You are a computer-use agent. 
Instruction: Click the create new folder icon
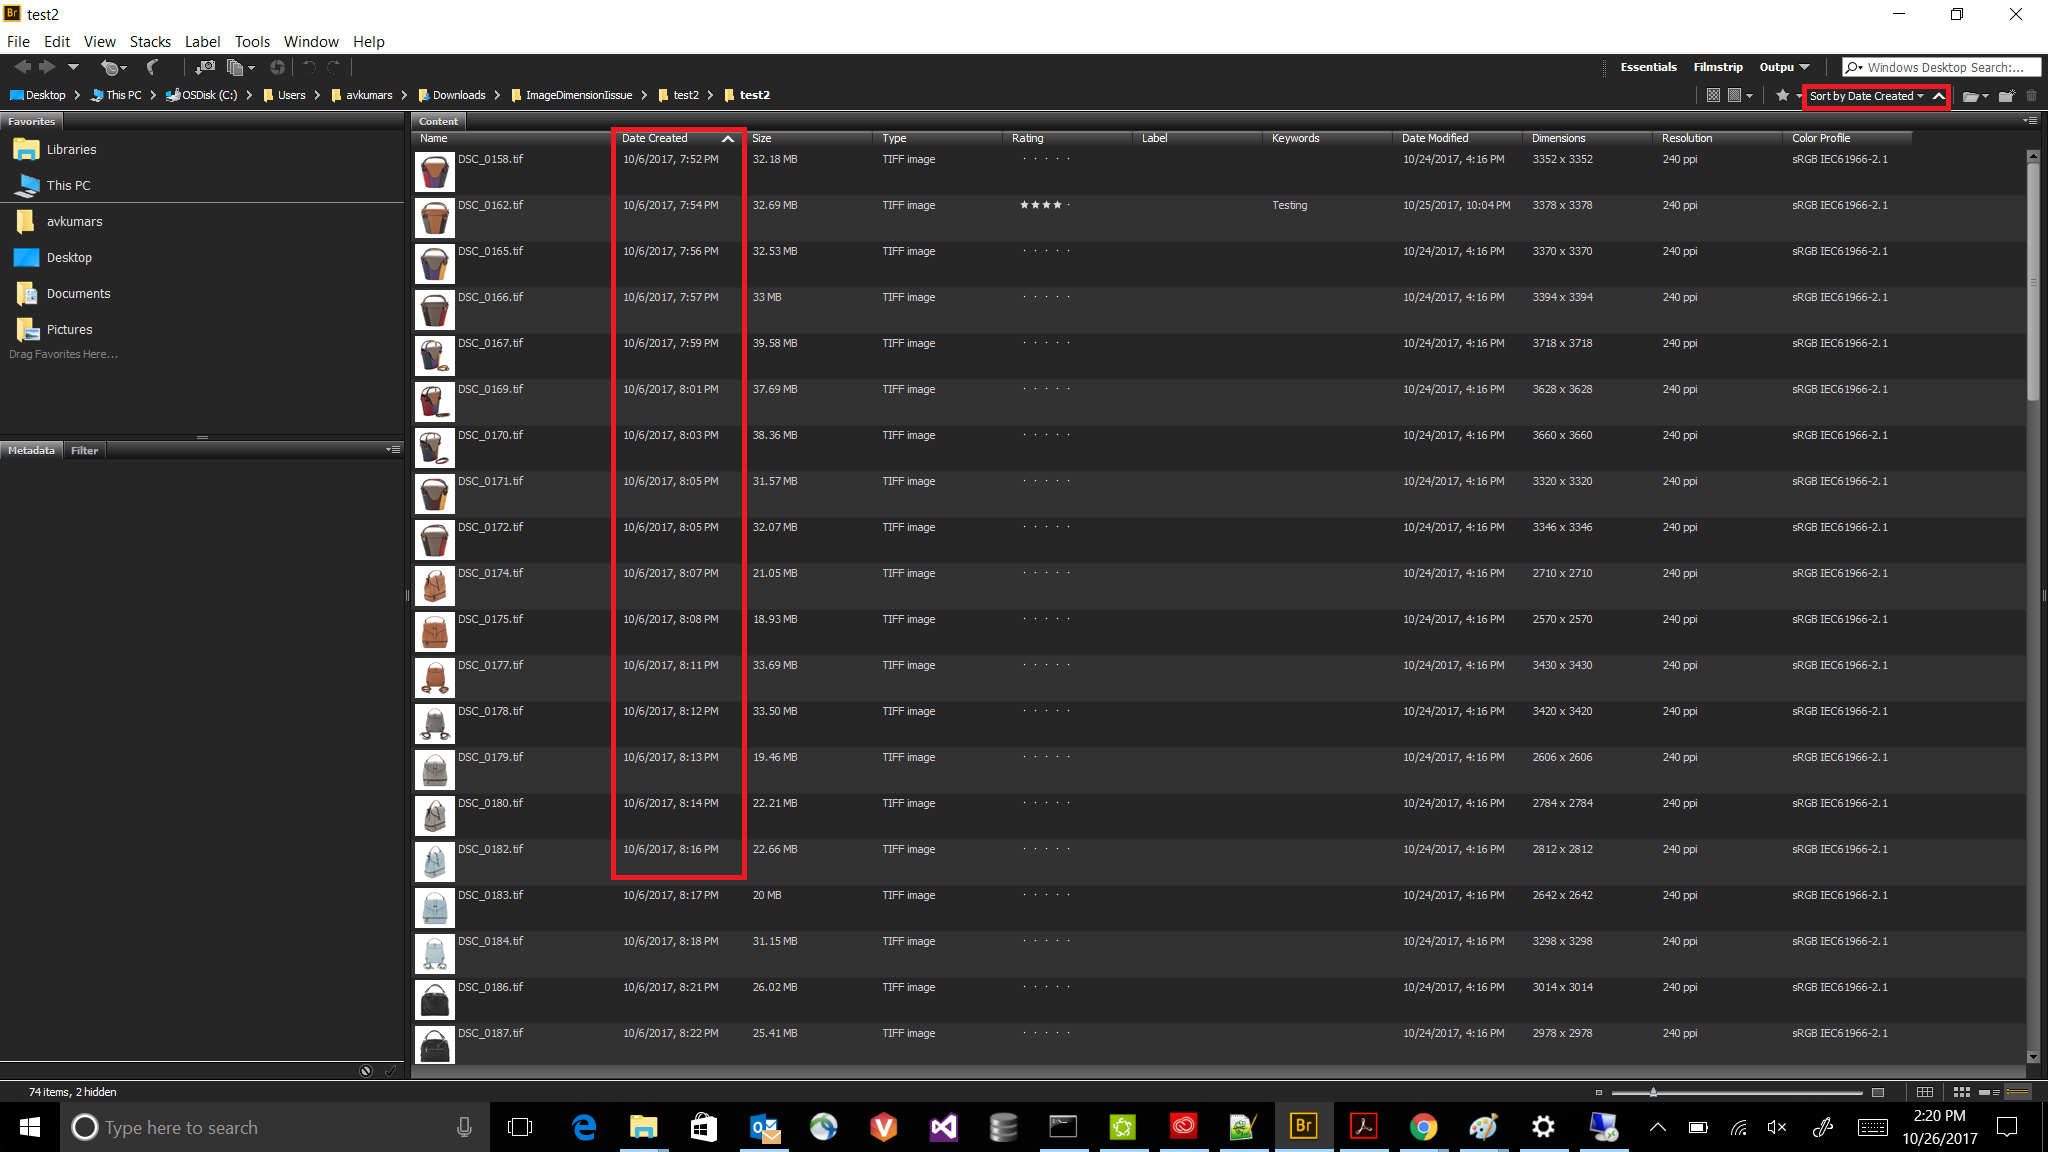pyautogui.click(x=2005, y=96)
